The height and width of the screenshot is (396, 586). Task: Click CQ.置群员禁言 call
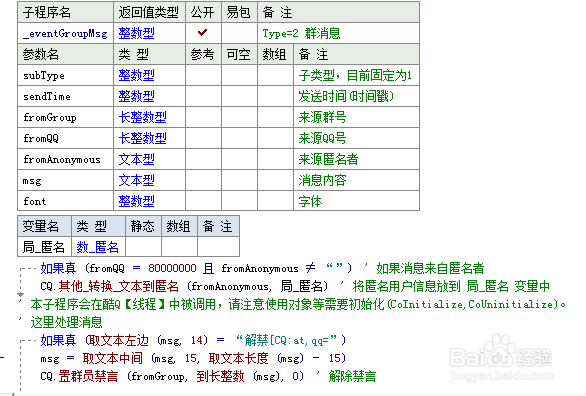(x=79, y=376)
